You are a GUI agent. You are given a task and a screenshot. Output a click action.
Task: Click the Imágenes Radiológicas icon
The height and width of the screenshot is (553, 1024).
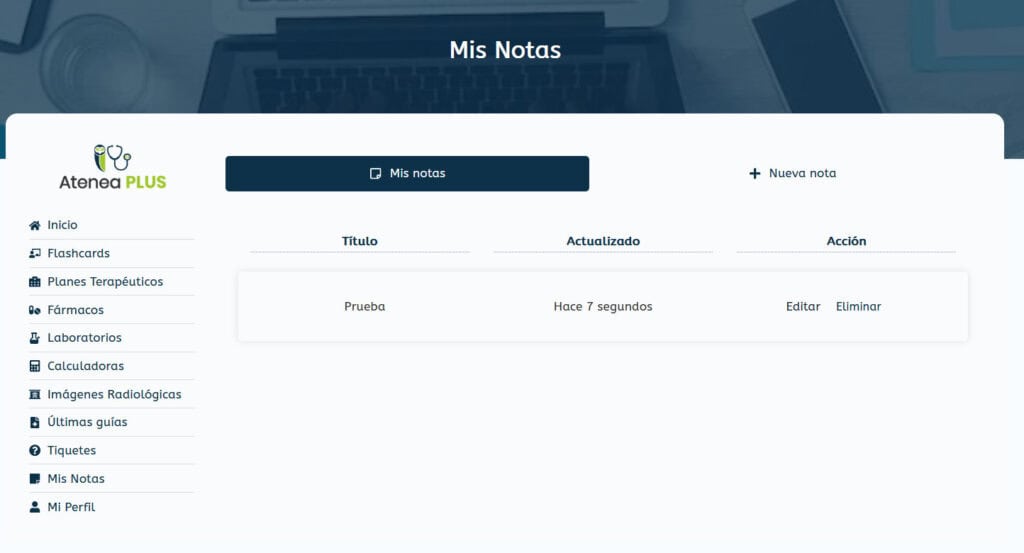coord(35,394)
